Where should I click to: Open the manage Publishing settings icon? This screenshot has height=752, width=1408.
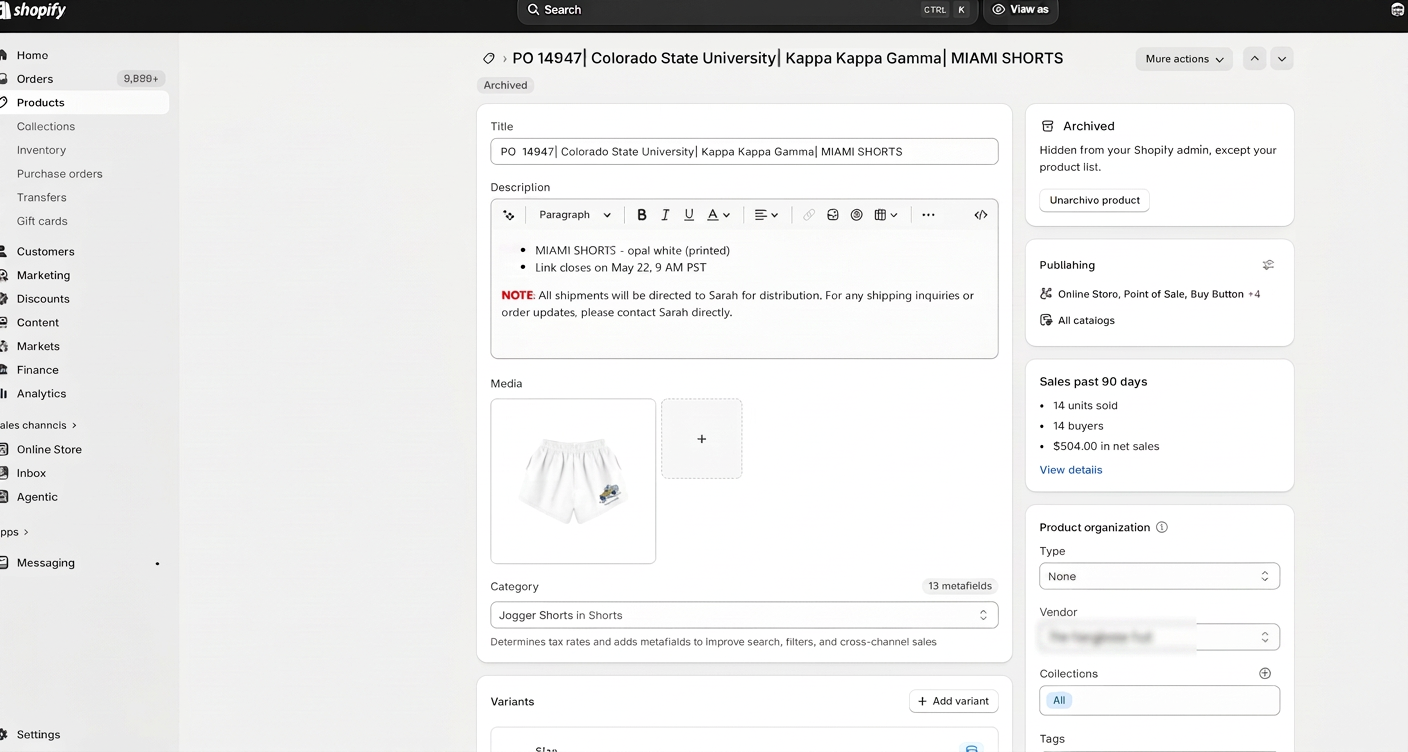pyautogui.click(x=1268, y=265)
